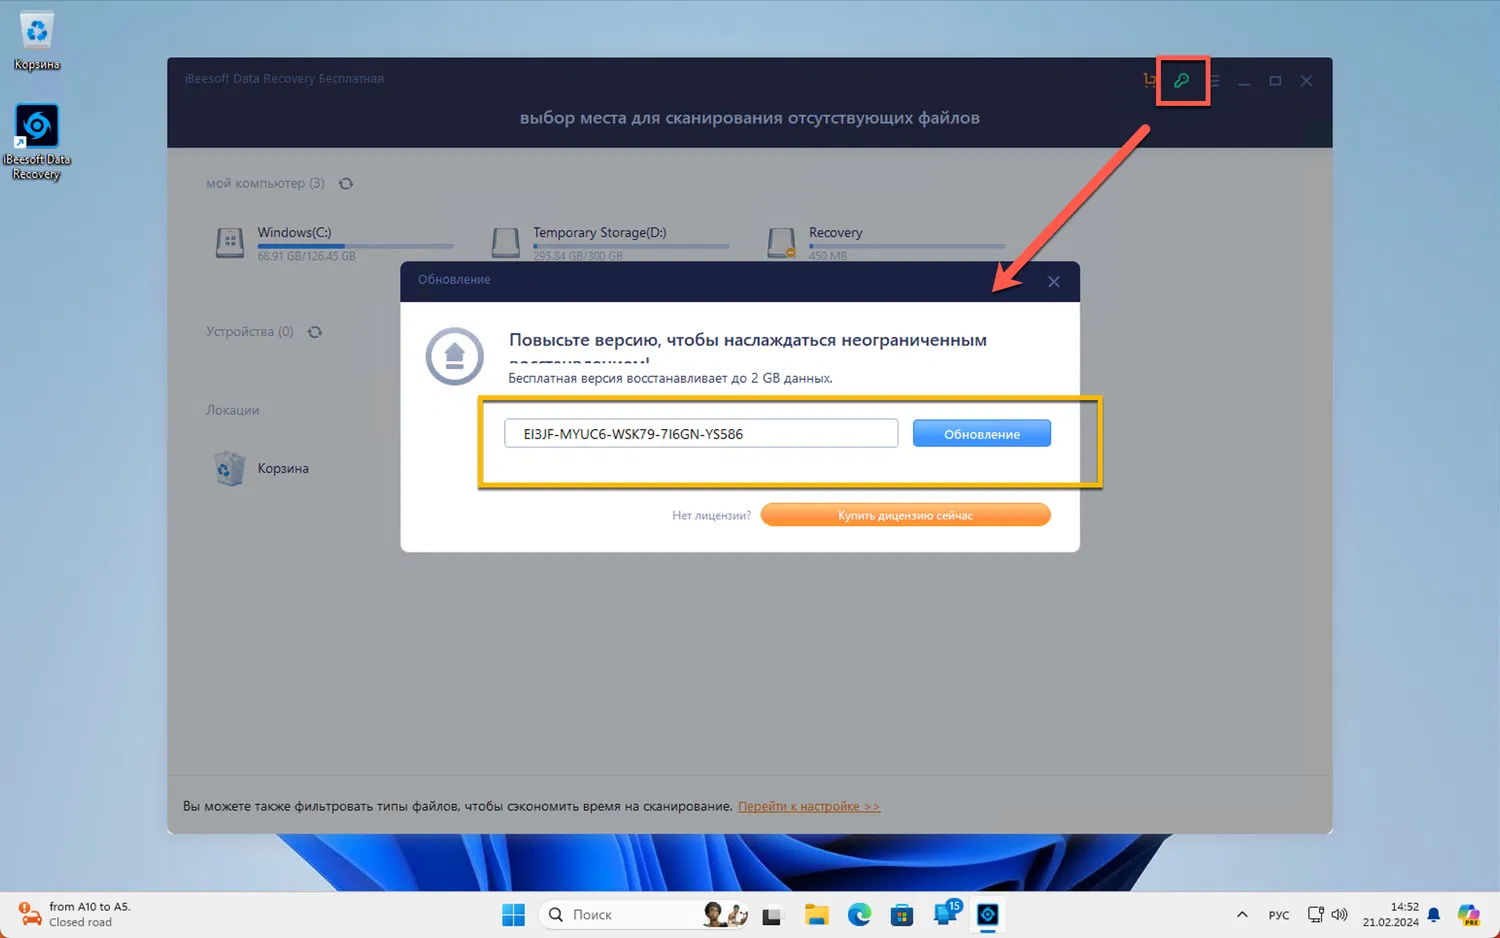1500x938 pixels.
Task: Click the orange Купить лицензию сейчас button
Action: pos(905,515)
